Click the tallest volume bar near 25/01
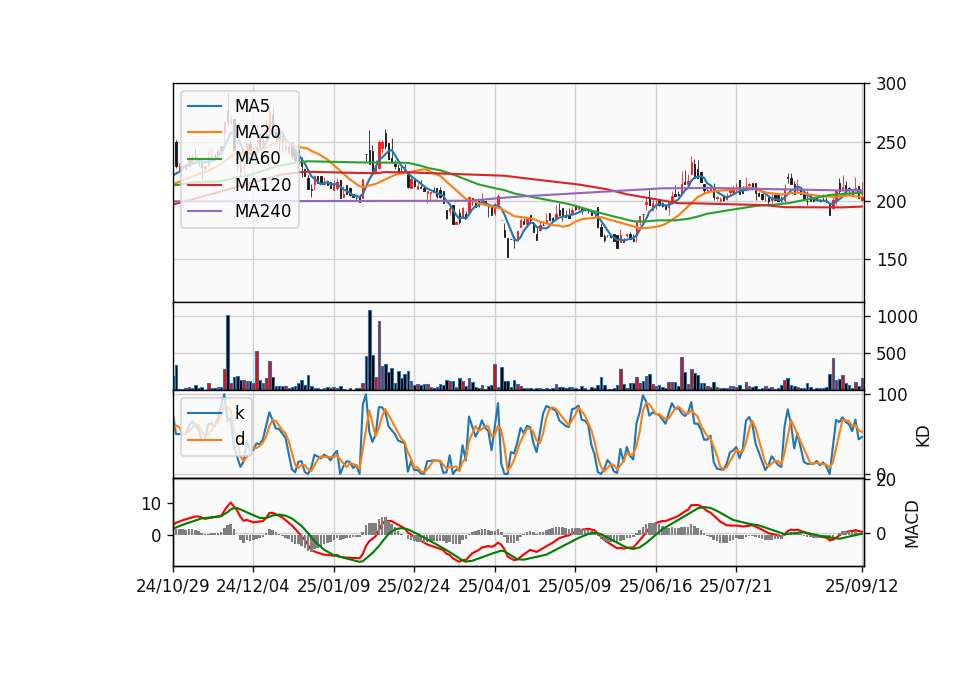This screenshot has width=960, height=690. click(370, 350)
